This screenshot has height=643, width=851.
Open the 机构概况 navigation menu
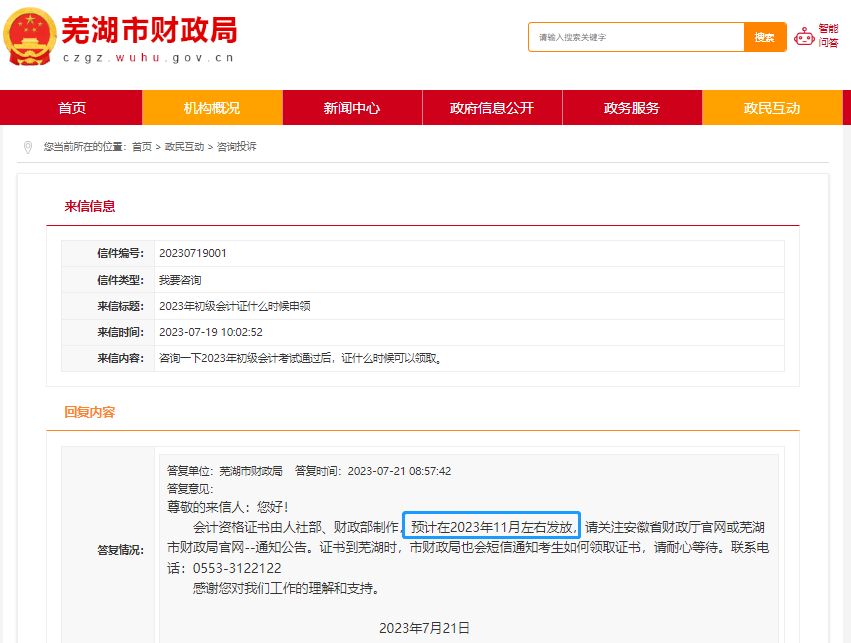211,107
